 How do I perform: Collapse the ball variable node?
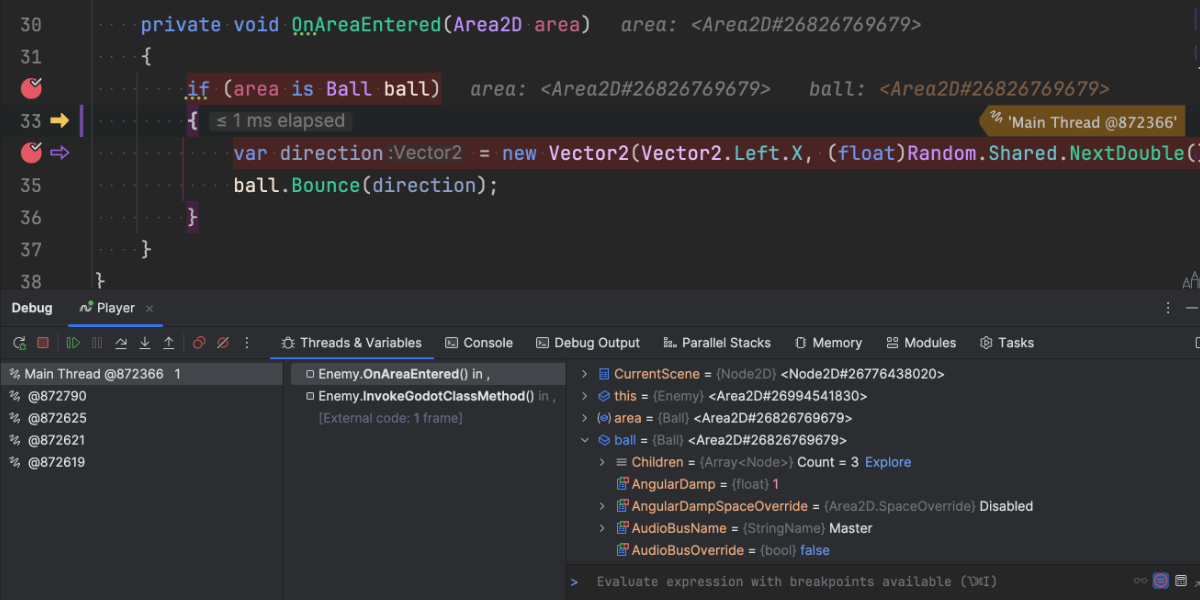coord(585,440)
